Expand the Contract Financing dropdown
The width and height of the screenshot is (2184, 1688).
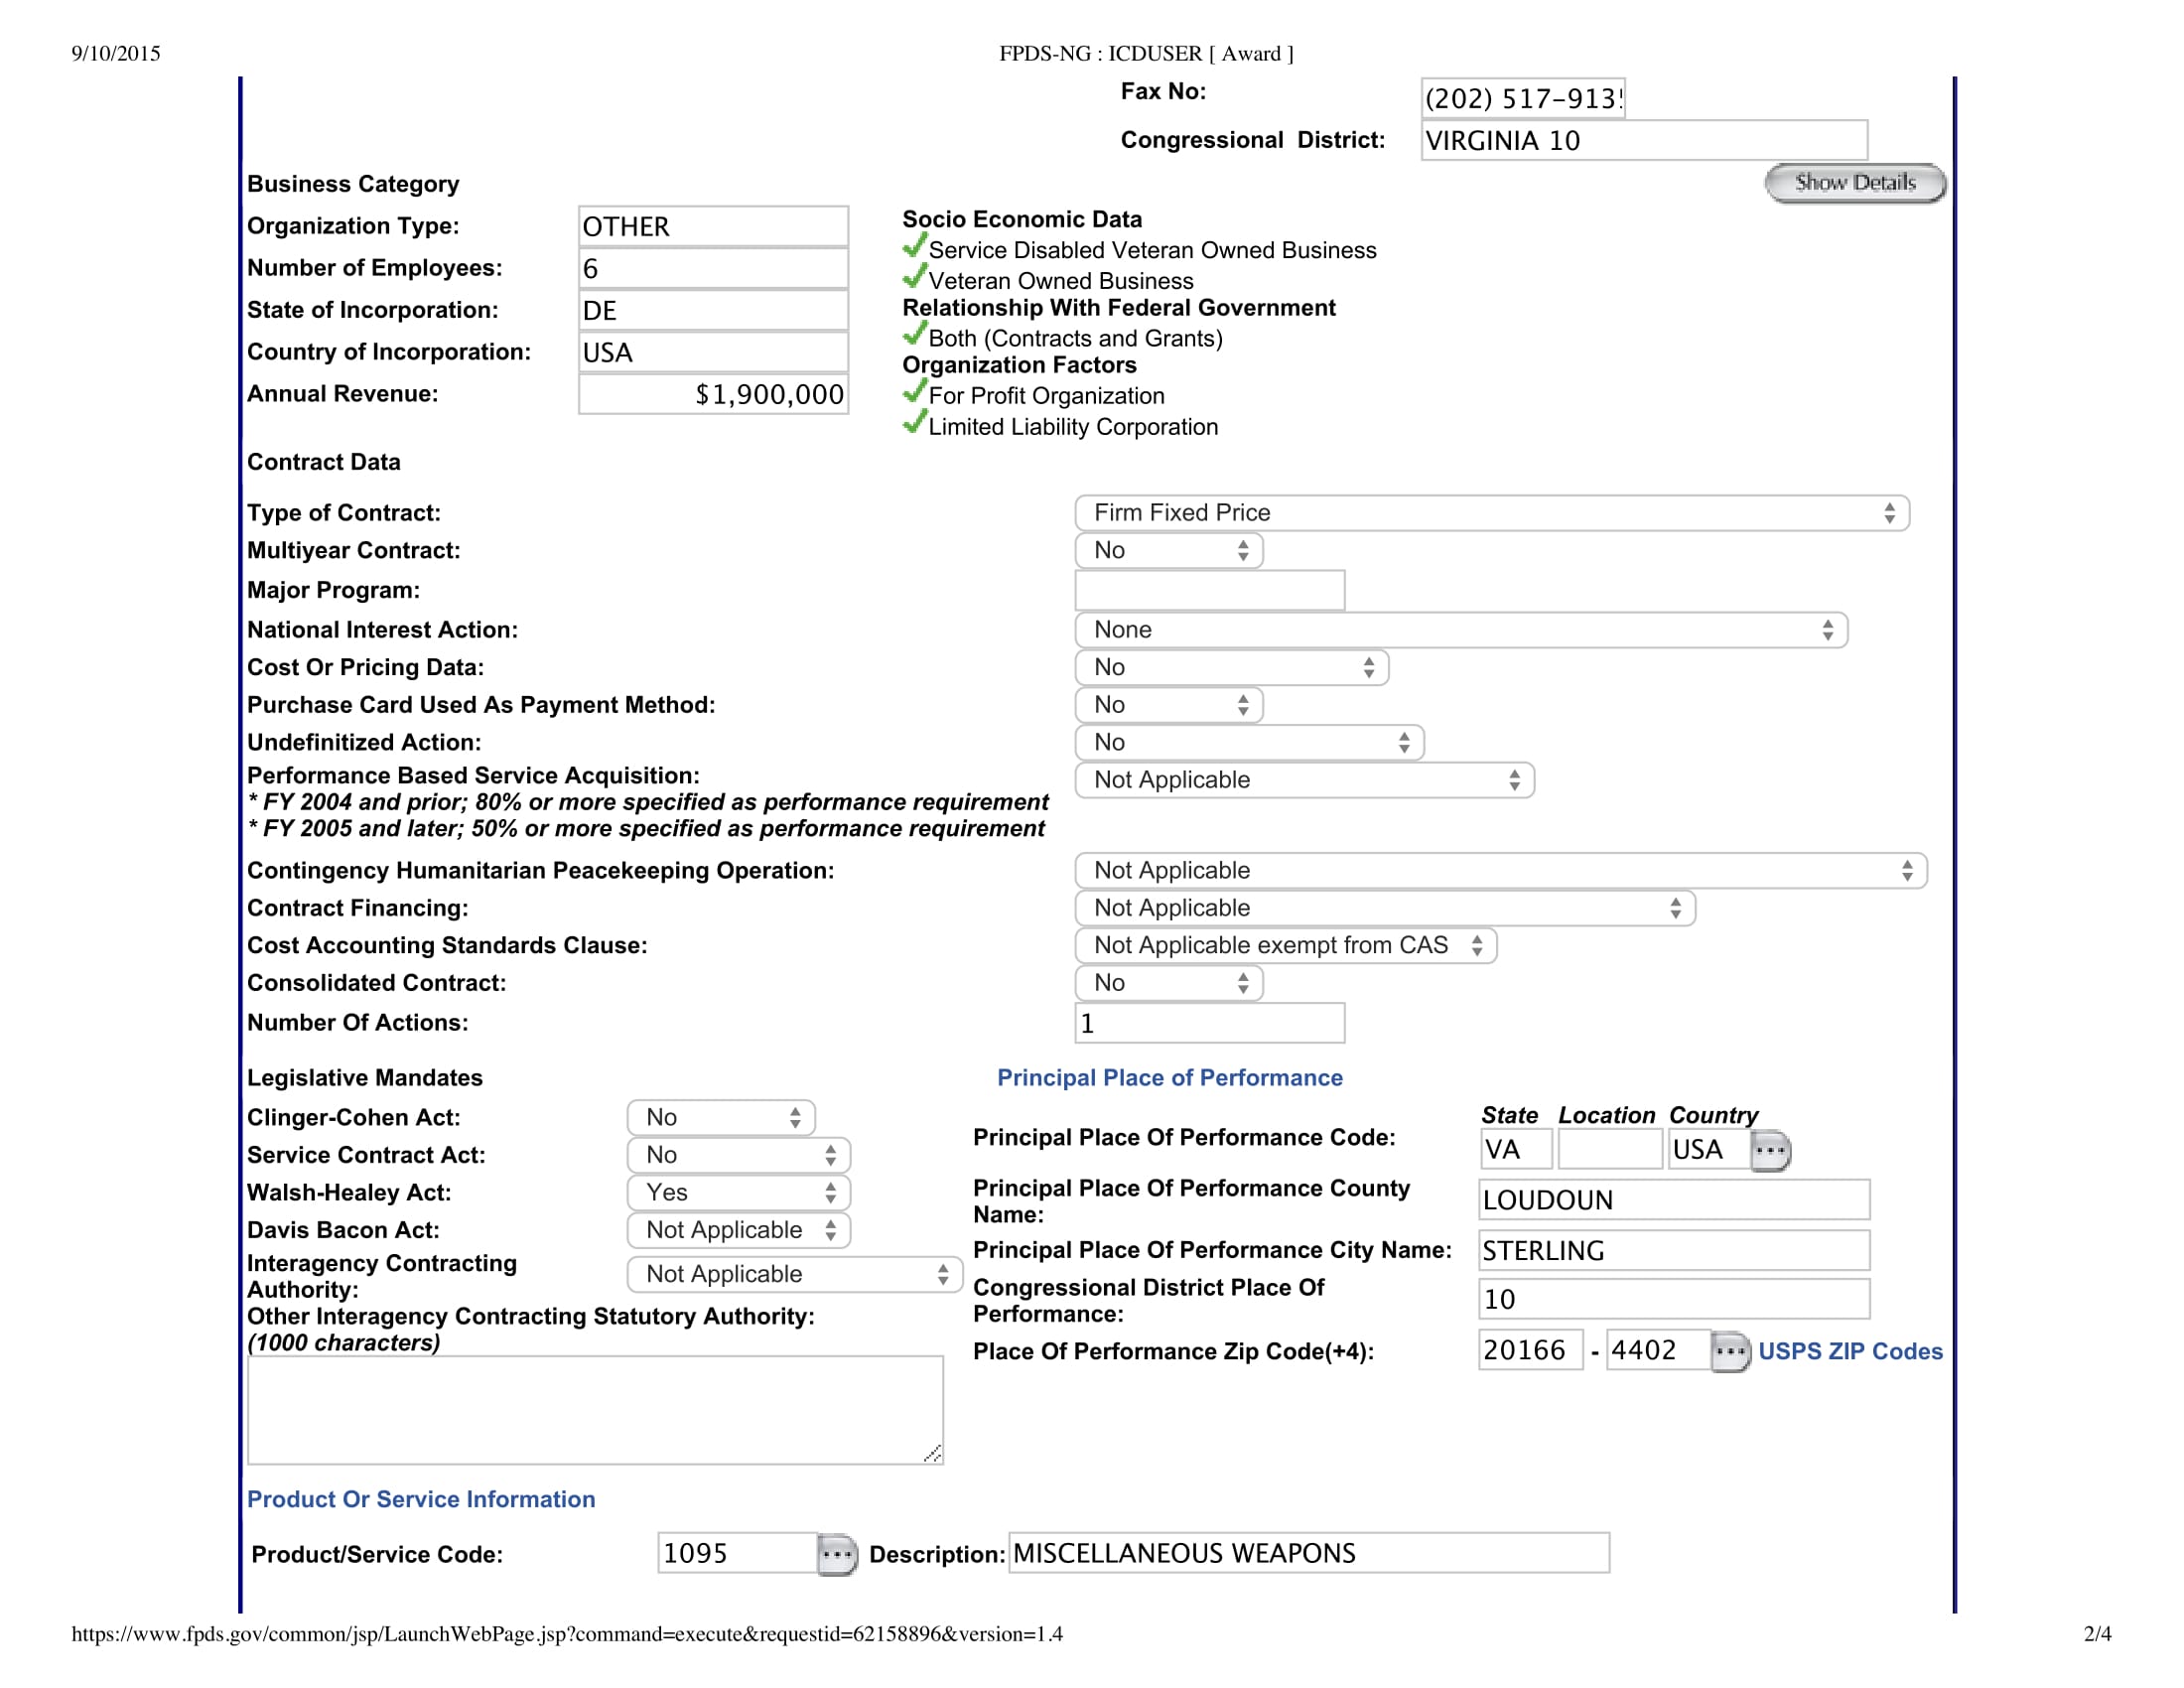1384,908
